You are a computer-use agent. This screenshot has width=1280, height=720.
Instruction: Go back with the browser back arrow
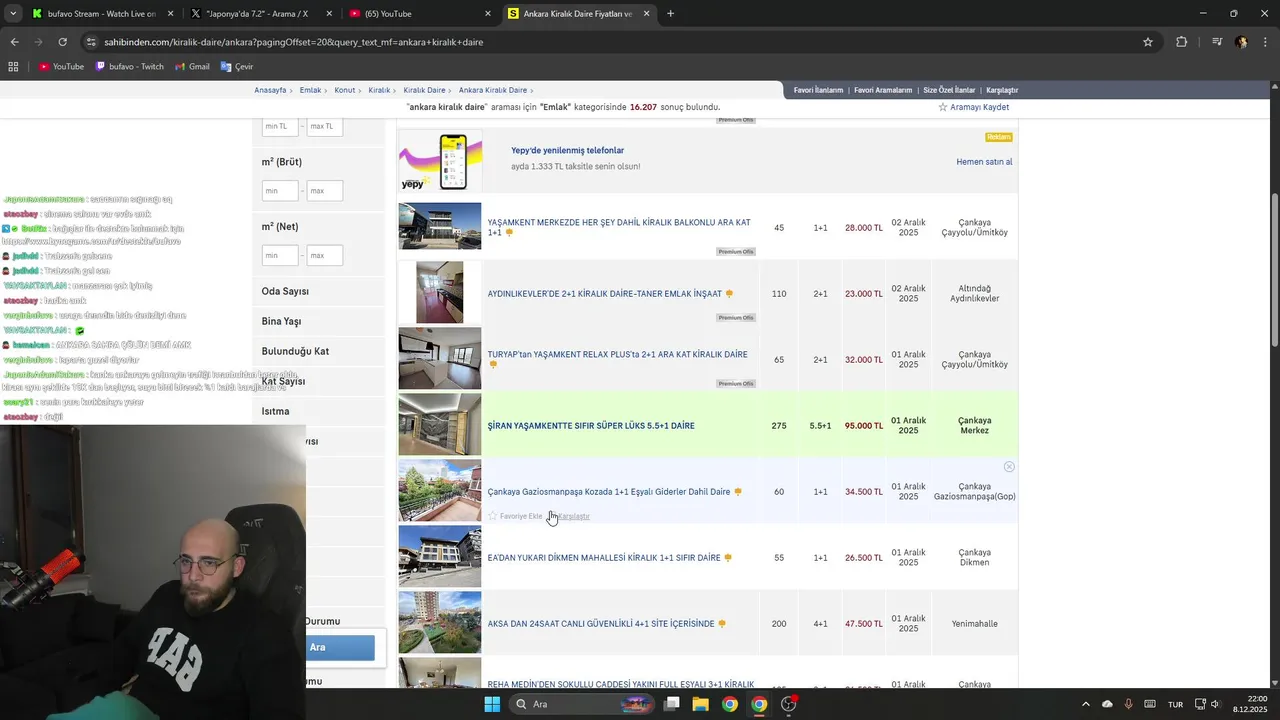(14, 42)
